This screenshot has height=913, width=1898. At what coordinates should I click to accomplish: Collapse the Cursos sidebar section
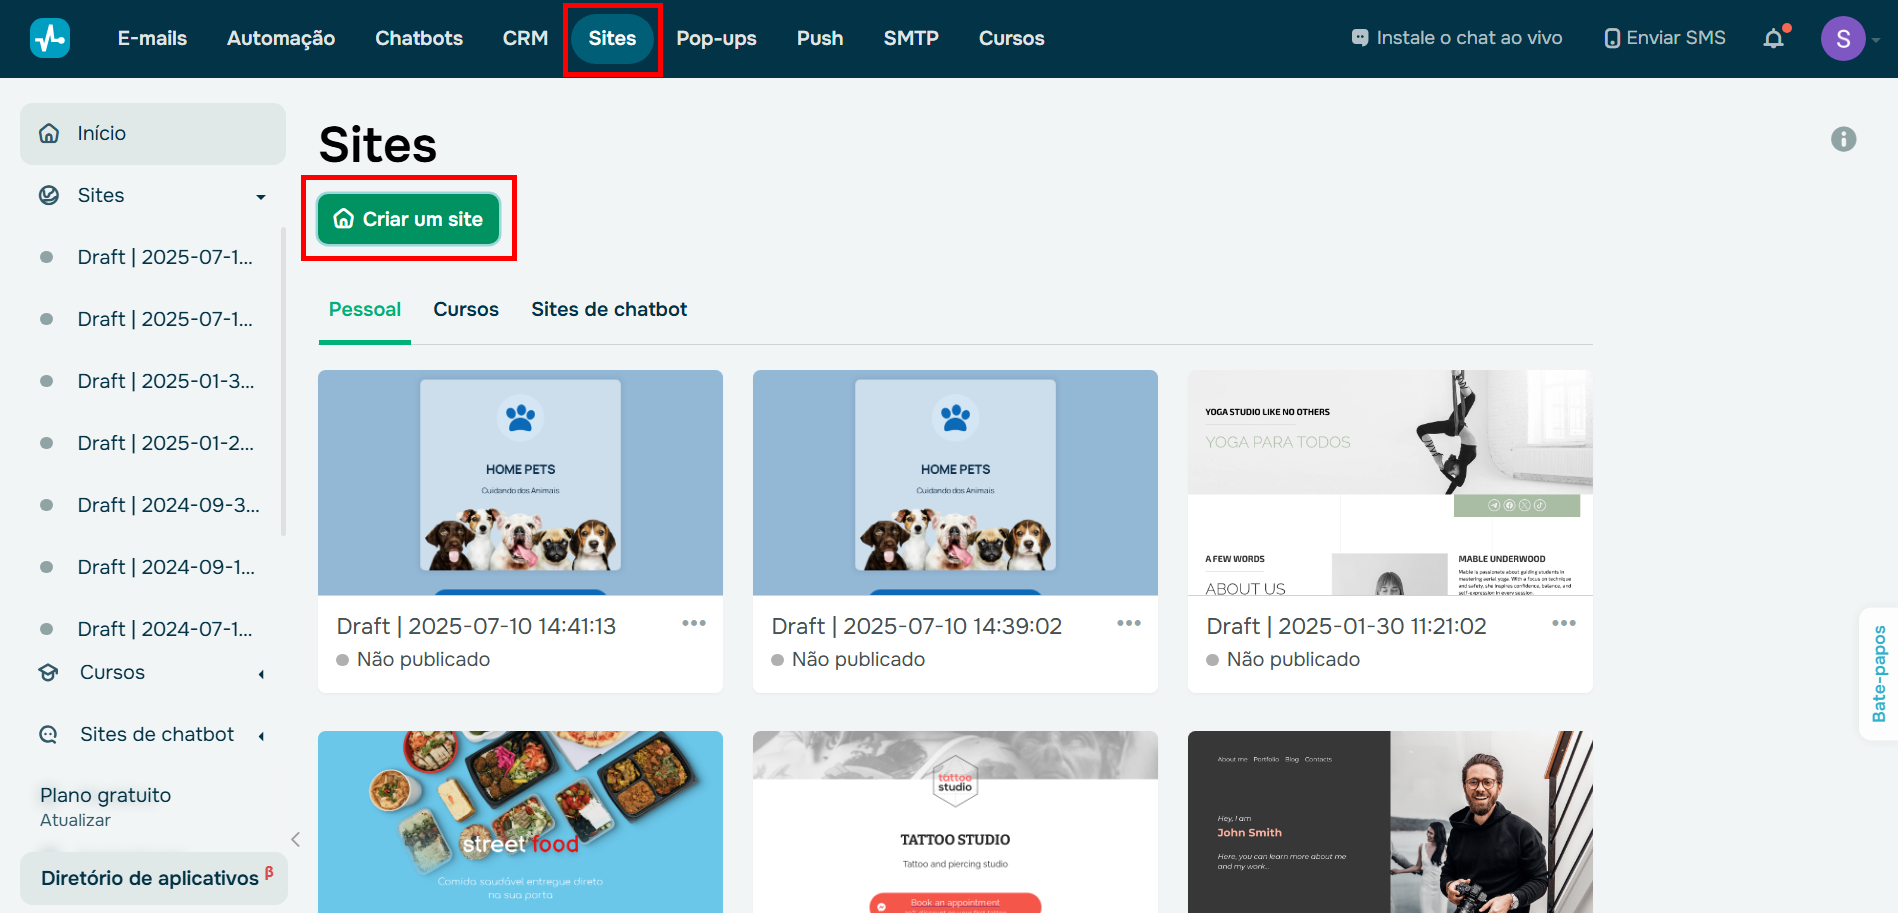(261, 673)
